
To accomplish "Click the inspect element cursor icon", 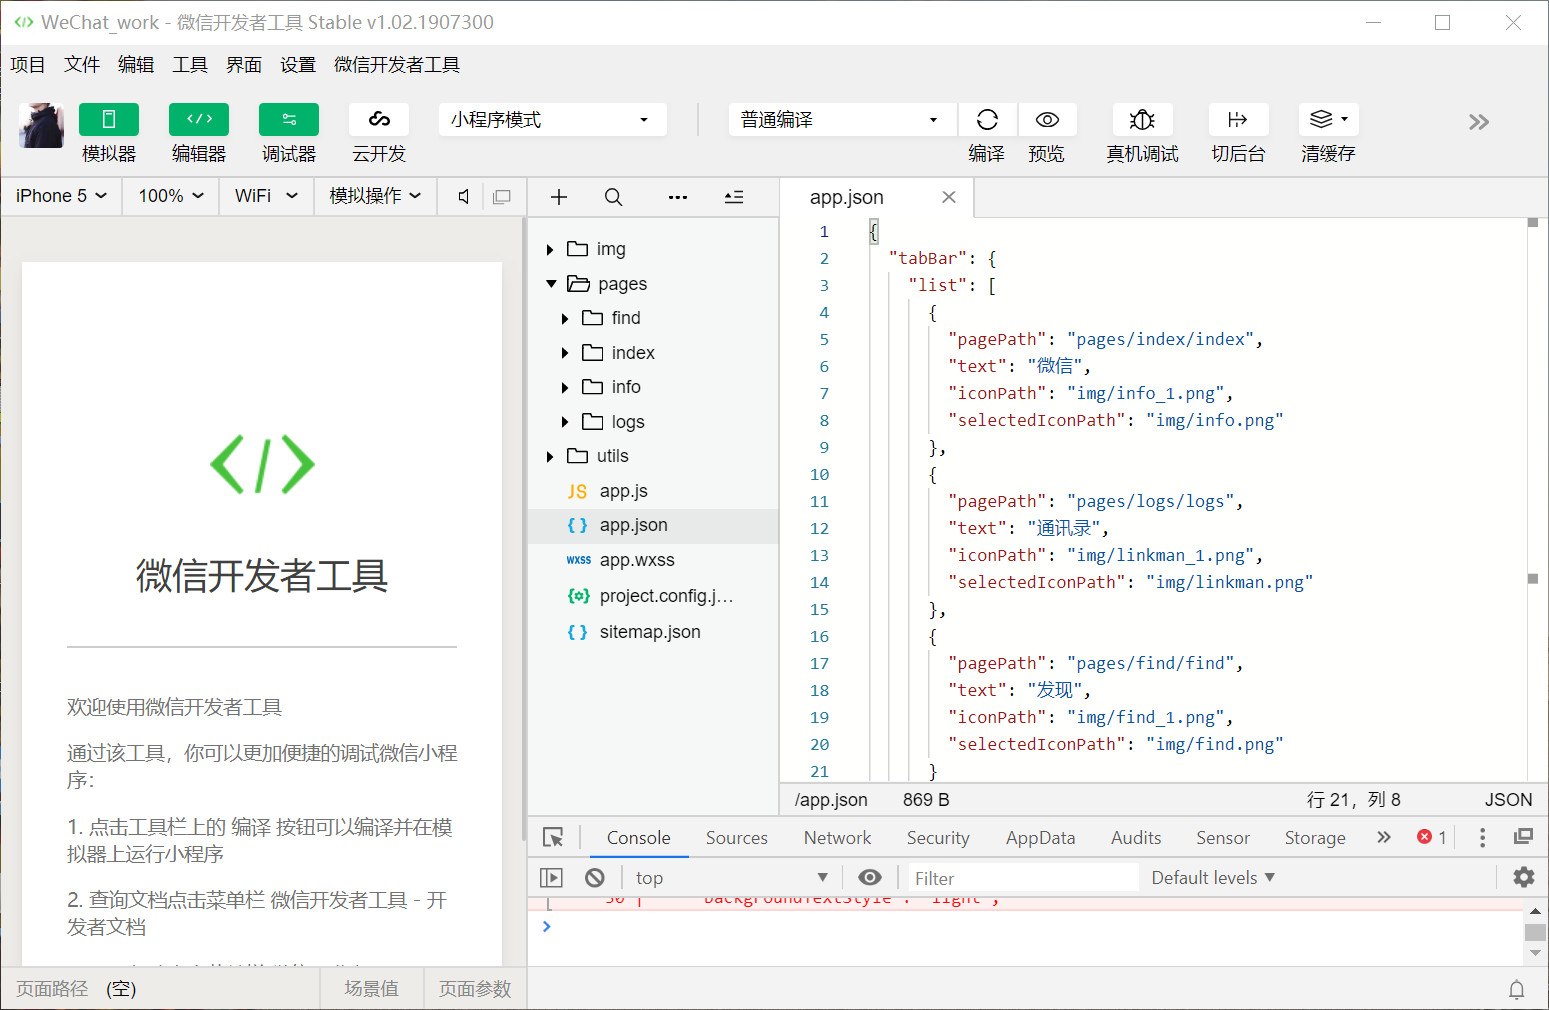I will click(x=553, y=837).
